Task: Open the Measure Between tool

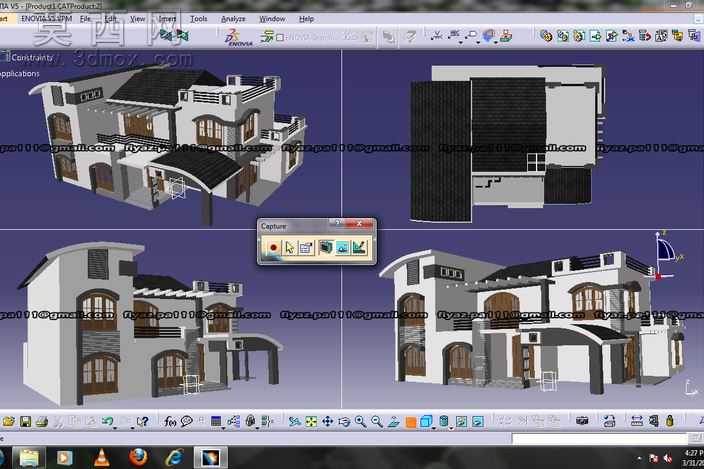Action: pos(637,421)
